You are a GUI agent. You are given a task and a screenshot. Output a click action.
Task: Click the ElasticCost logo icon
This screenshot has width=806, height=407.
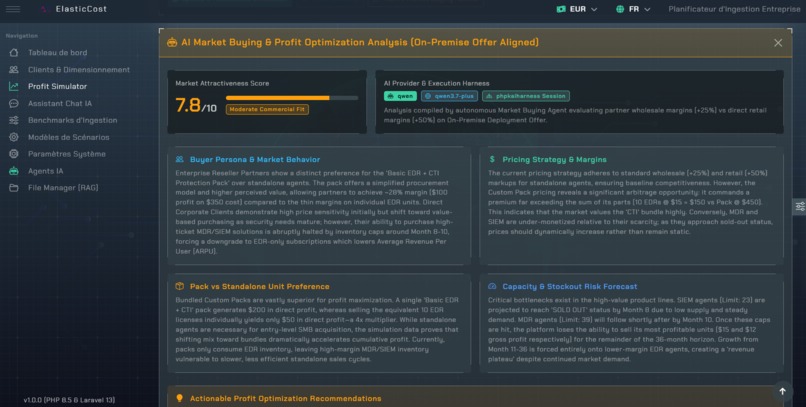[x=44, y=9]
